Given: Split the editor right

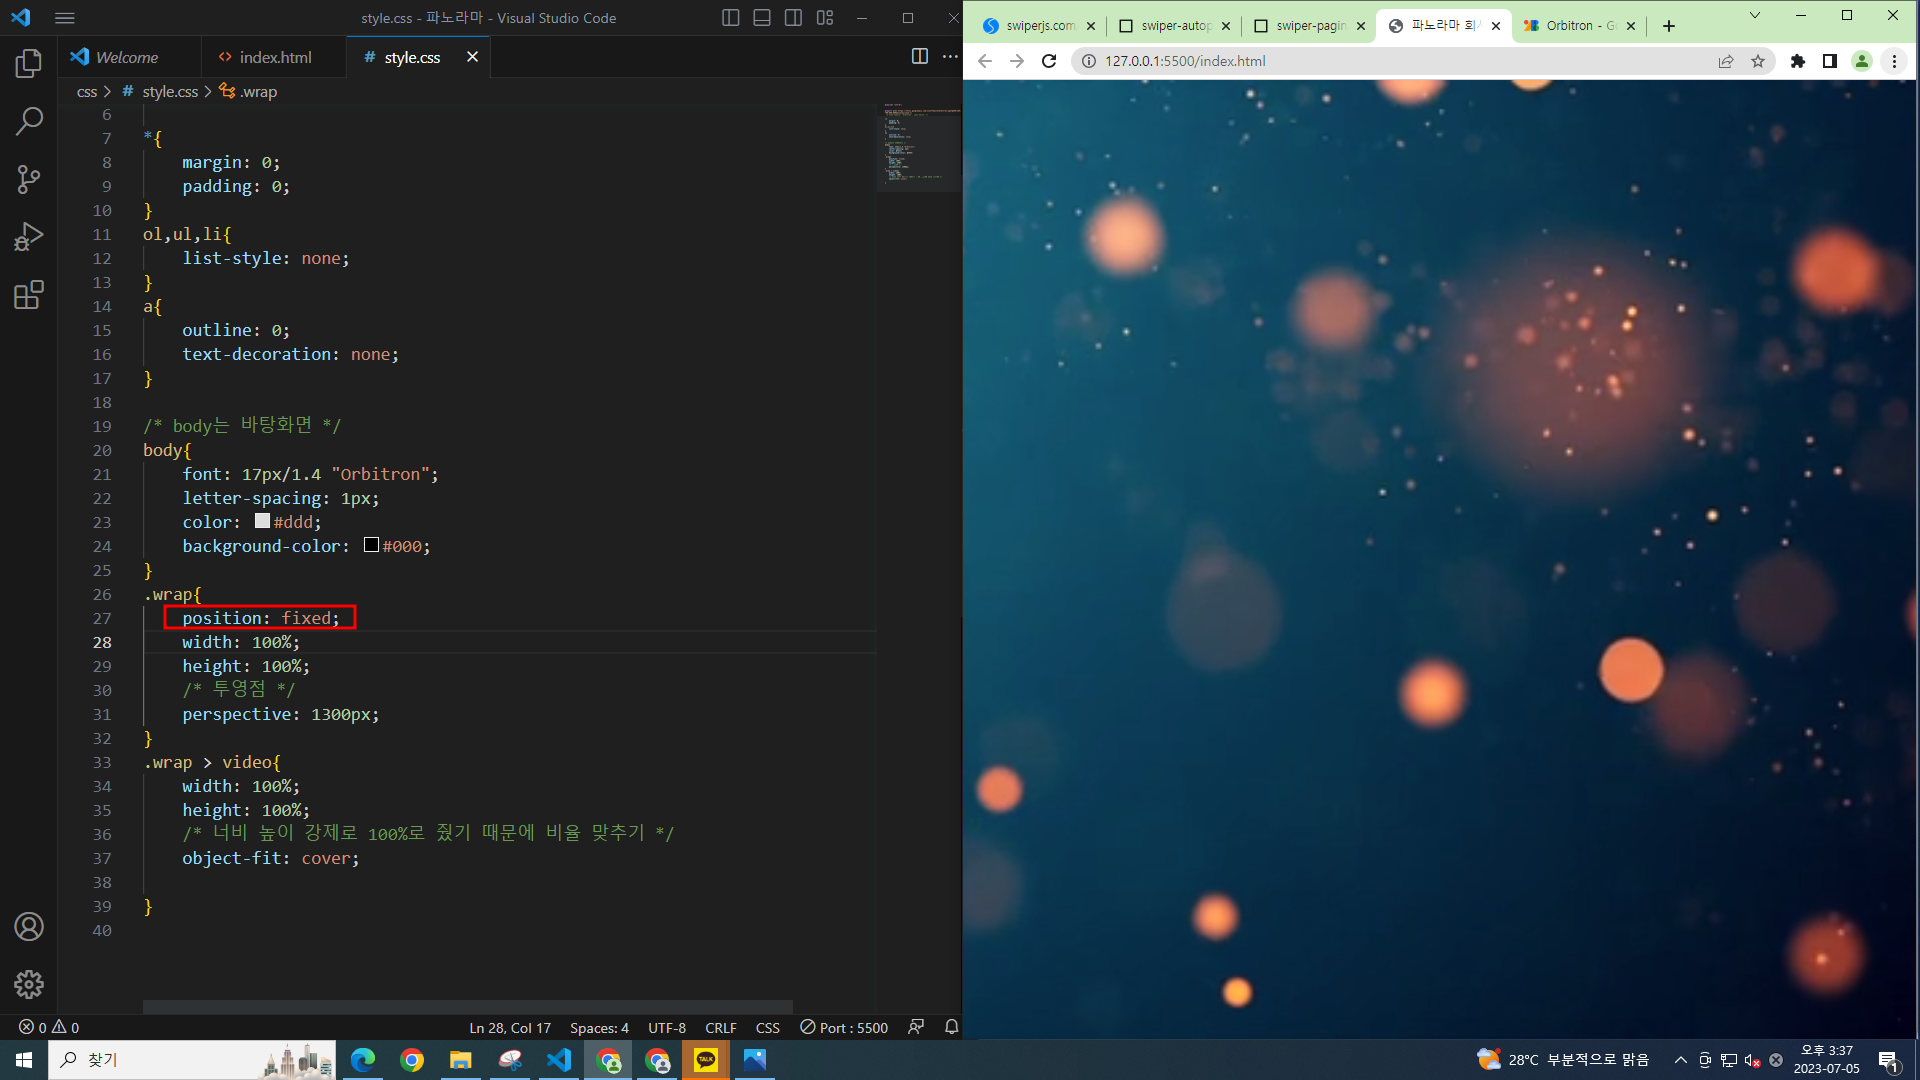Looking at the screenshot, I should click(x=919, y=57).
